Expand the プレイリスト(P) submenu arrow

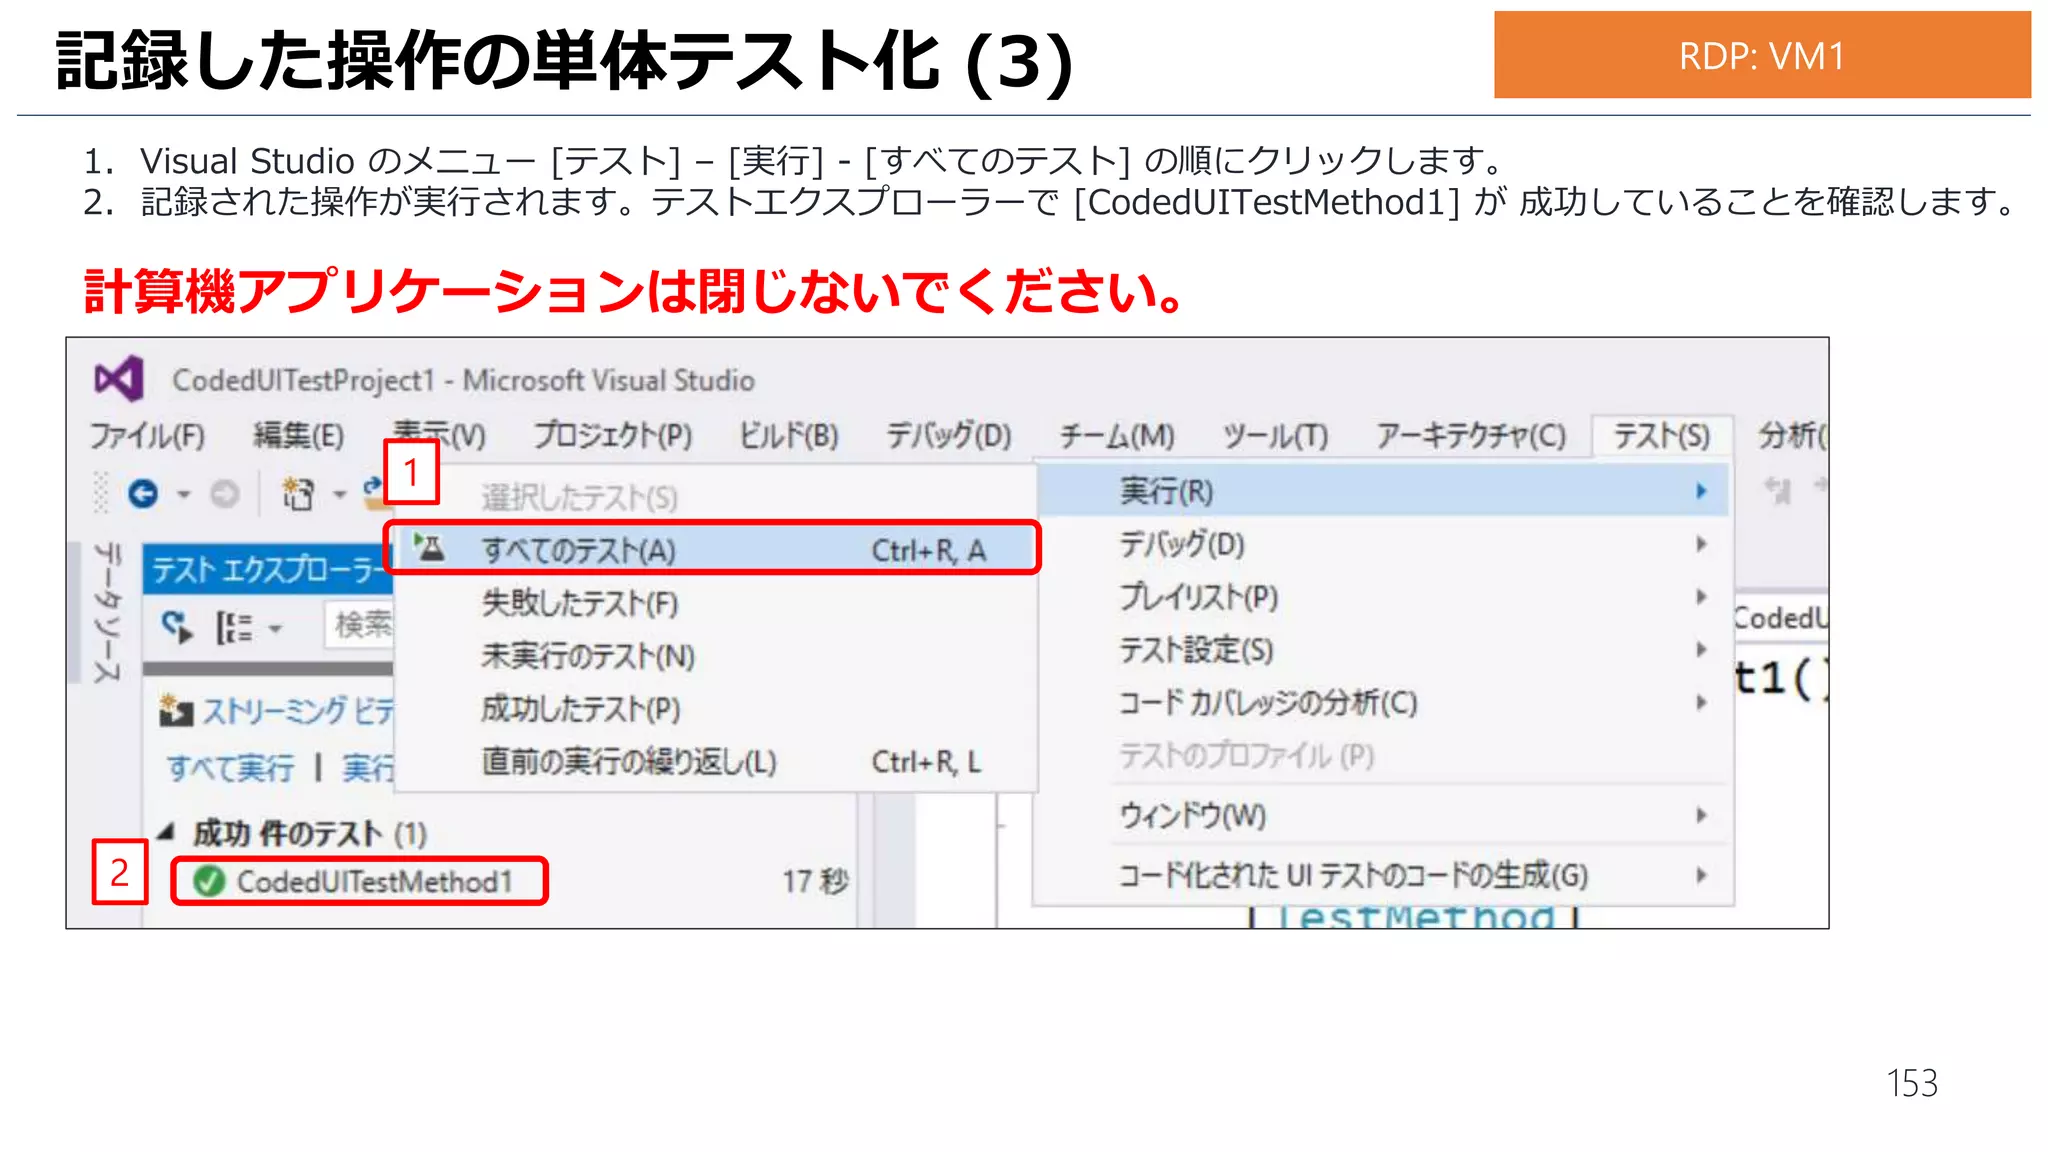click(1701, 597)
